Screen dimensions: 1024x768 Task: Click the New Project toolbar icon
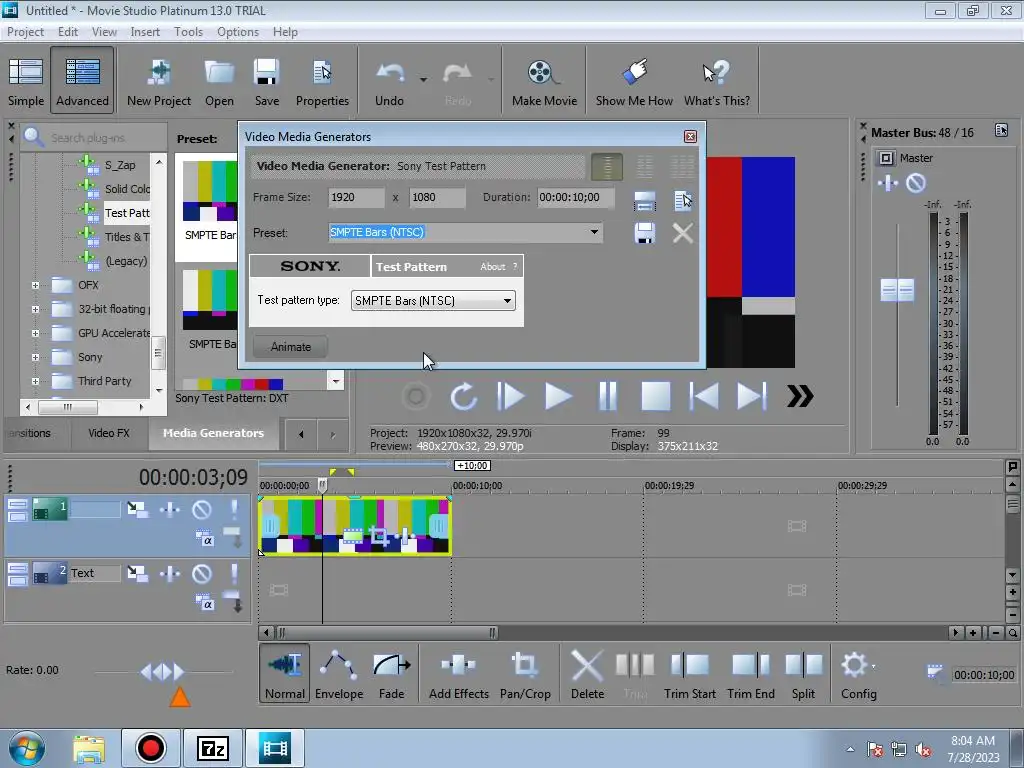159,82
